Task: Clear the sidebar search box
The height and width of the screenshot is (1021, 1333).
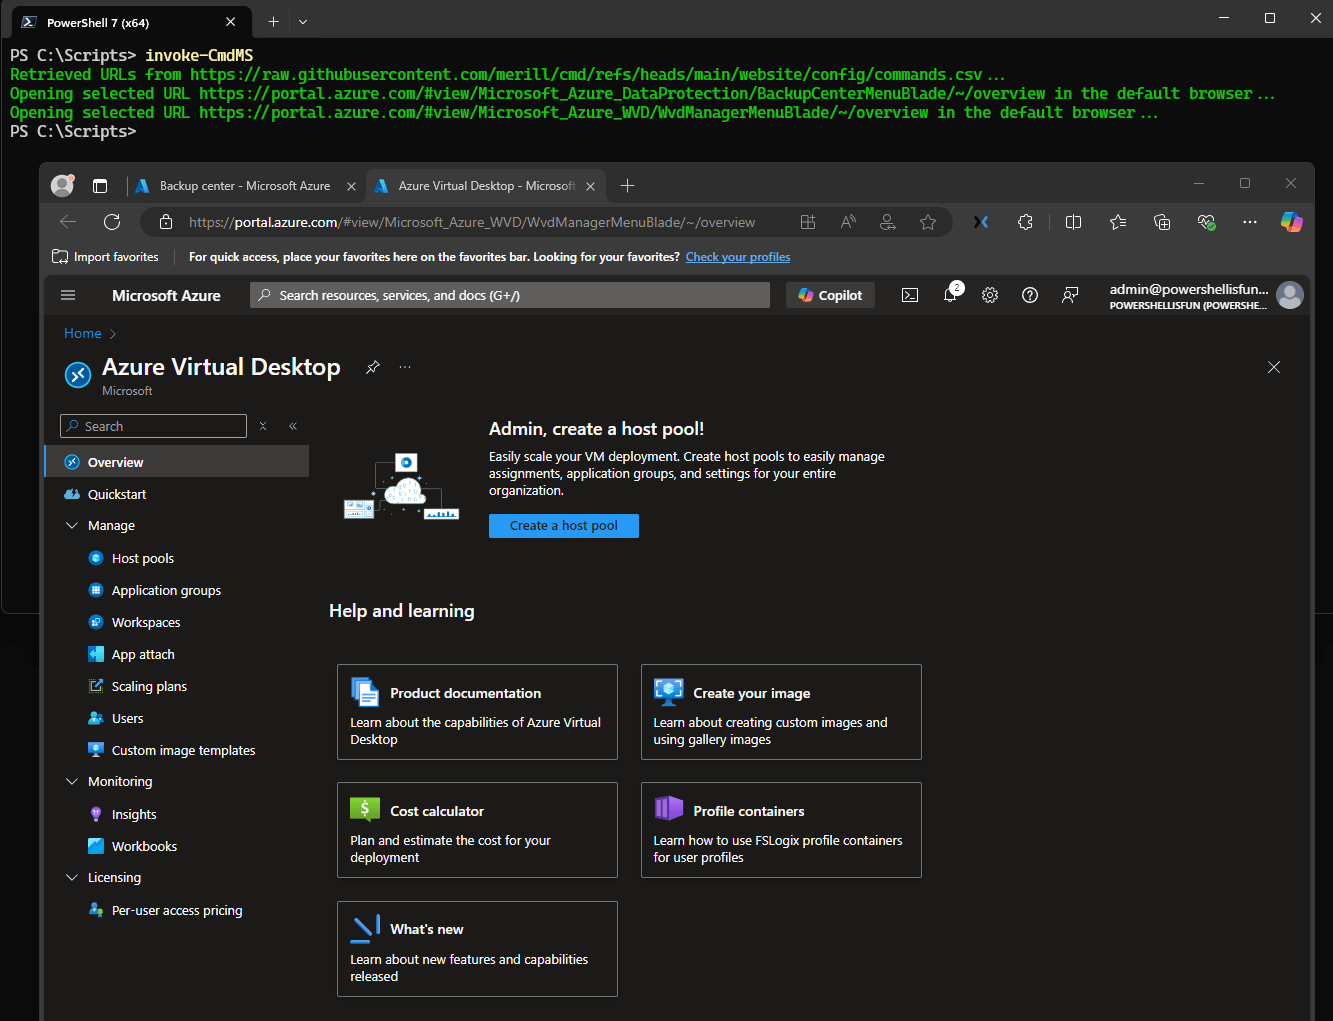Action: pyautogui.click(x=263, y=426)
